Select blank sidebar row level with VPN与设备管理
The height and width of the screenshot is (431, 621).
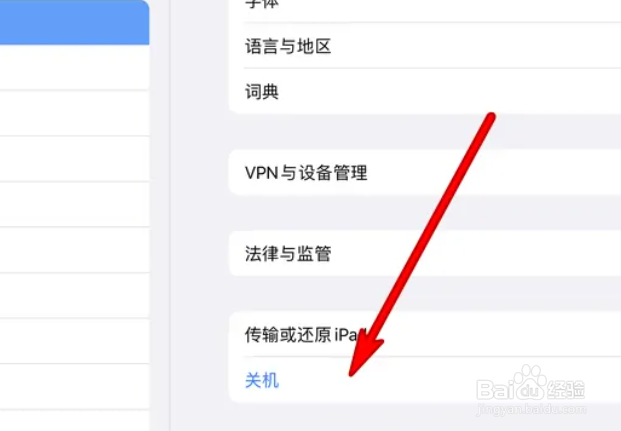tap(74, 159)
